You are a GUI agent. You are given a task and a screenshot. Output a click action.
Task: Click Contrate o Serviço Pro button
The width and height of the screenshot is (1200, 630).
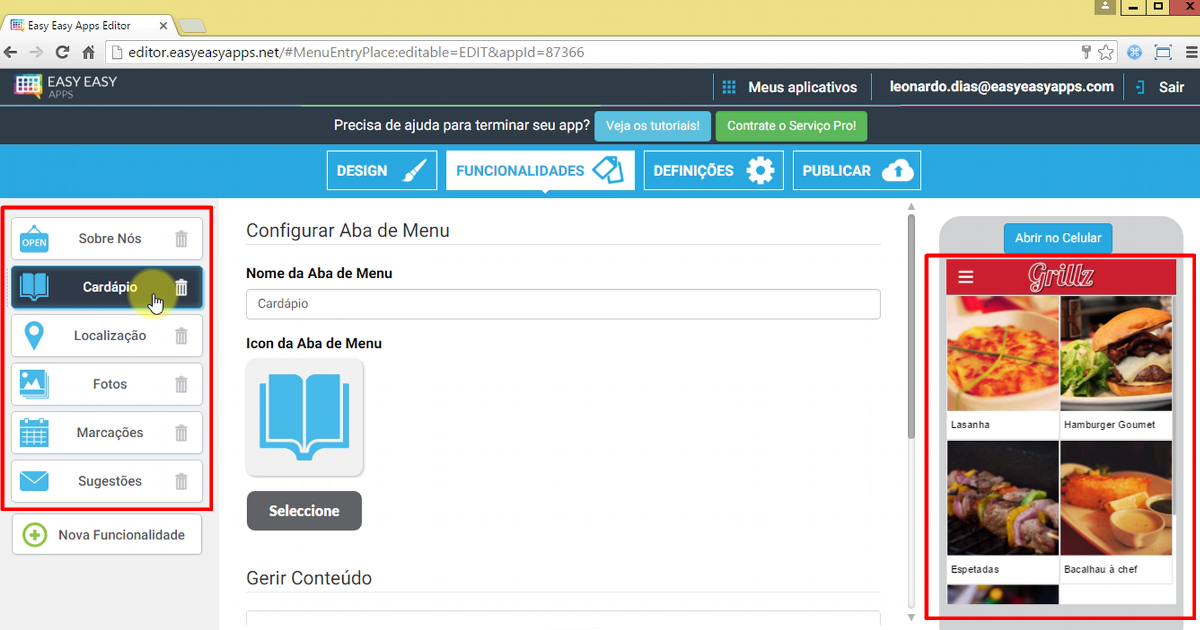[x=791, y=127]
